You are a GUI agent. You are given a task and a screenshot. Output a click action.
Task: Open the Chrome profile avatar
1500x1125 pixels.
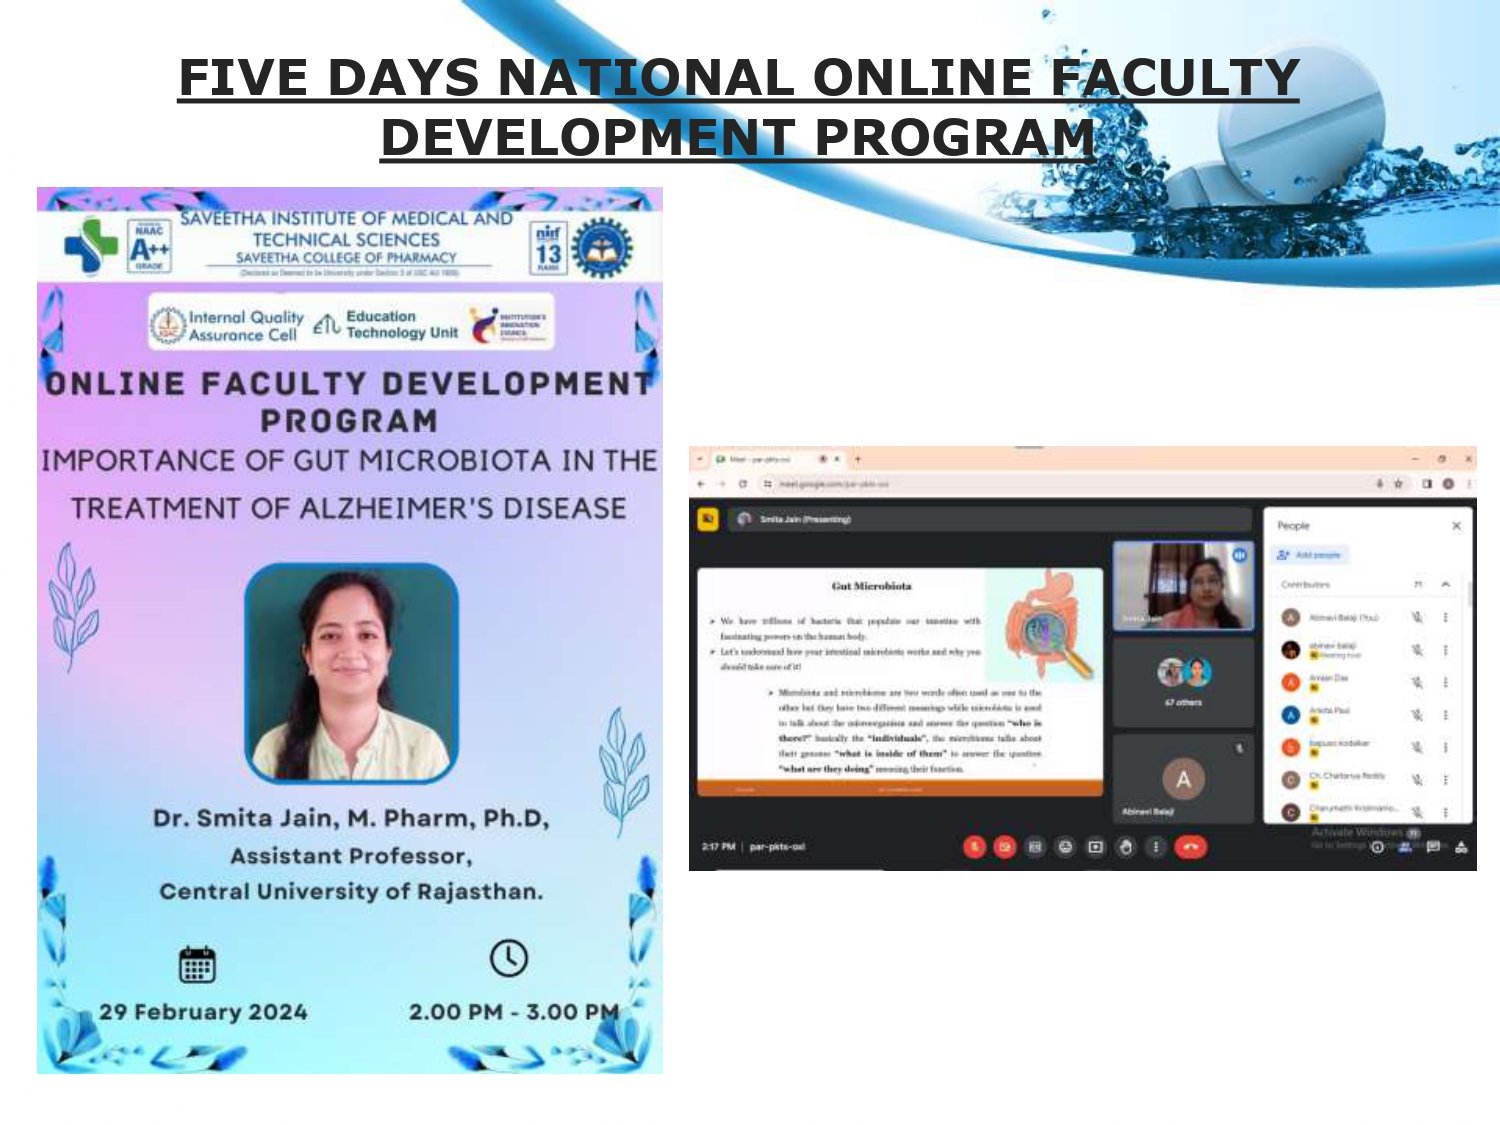tap(1447, 484)
